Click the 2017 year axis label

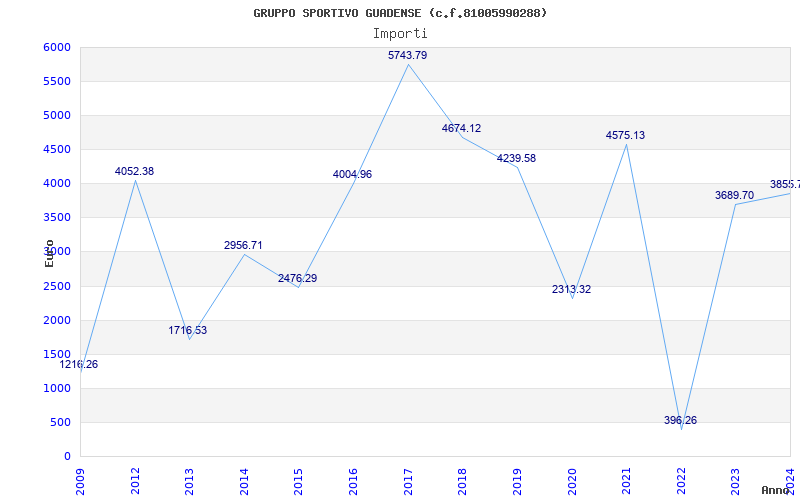(408, 481)
